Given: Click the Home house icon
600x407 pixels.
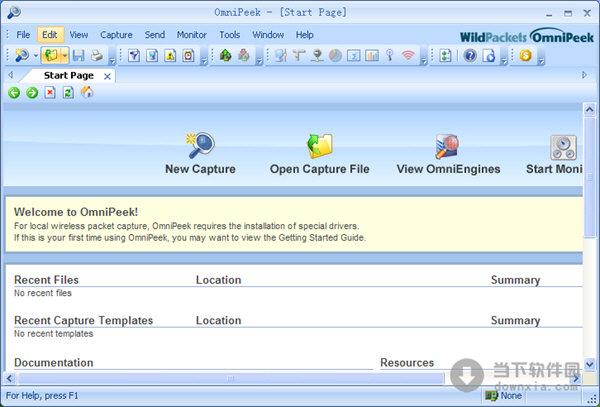Looking at the screenshot, I should coord(87,92).
